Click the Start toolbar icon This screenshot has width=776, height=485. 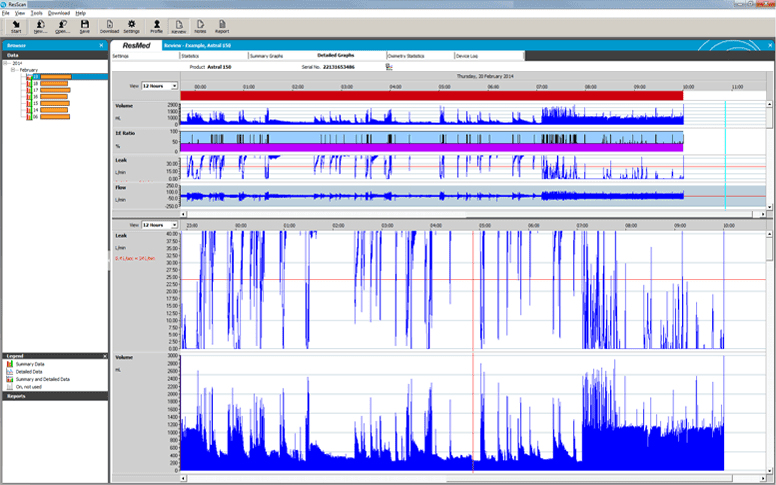click(x=16, y=26)
